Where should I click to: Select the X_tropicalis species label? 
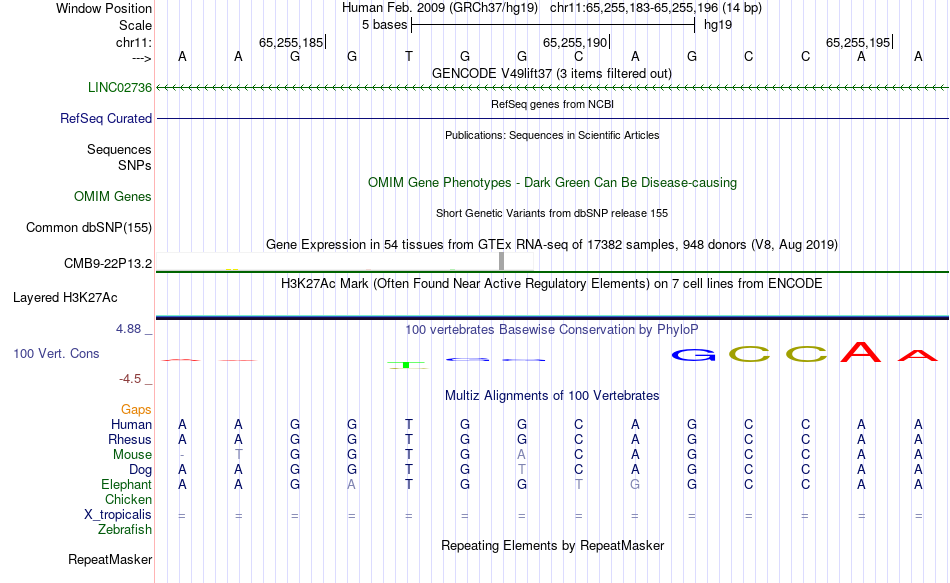click(118, 515)
